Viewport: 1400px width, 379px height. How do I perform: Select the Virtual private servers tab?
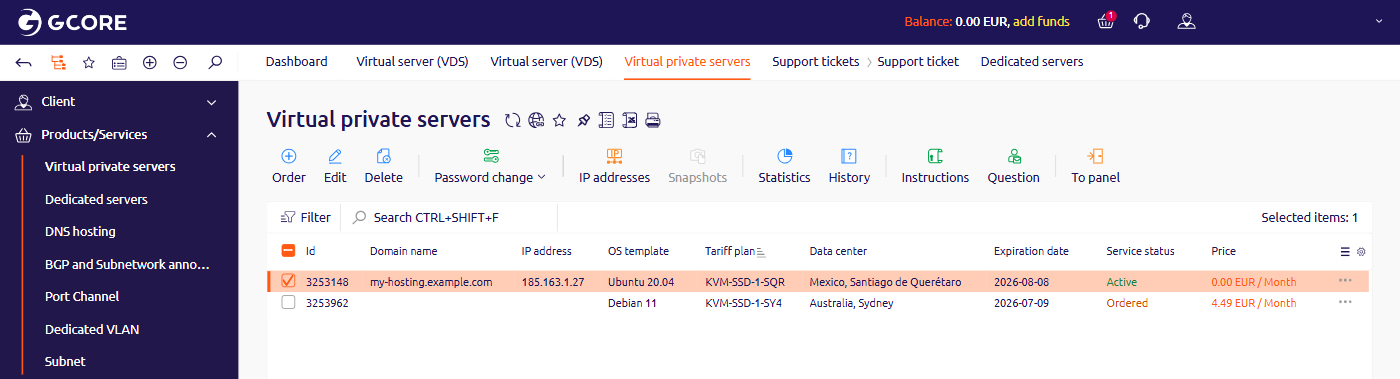click(x=687, y=62)
